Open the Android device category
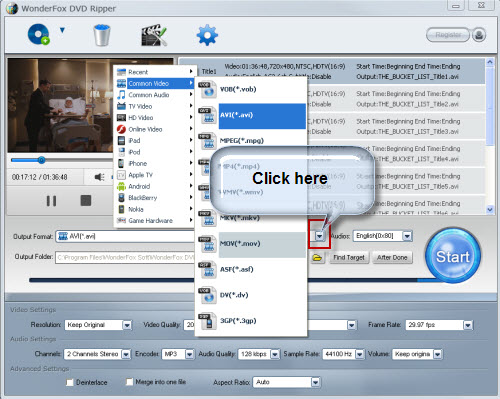 pos(155,186)
